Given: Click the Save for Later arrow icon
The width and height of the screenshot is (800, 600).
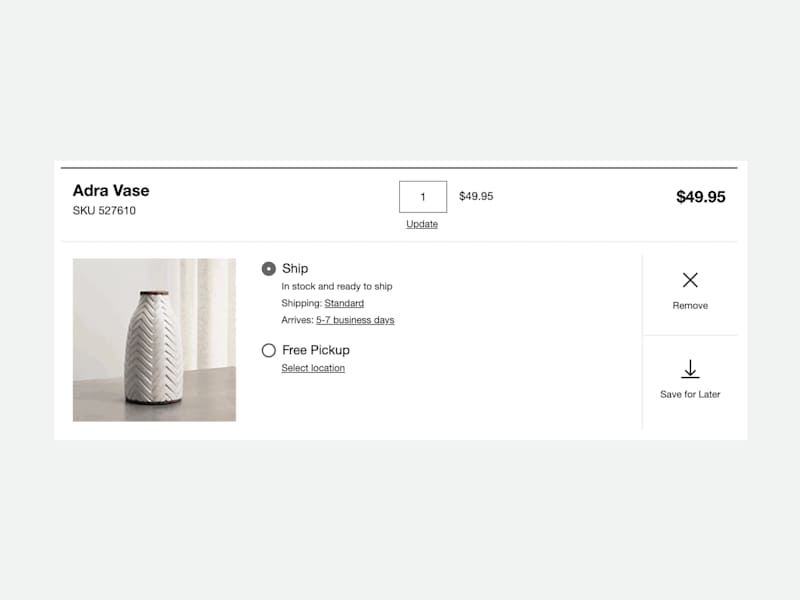Looking at the screenshot, I should tap(690, 369).
